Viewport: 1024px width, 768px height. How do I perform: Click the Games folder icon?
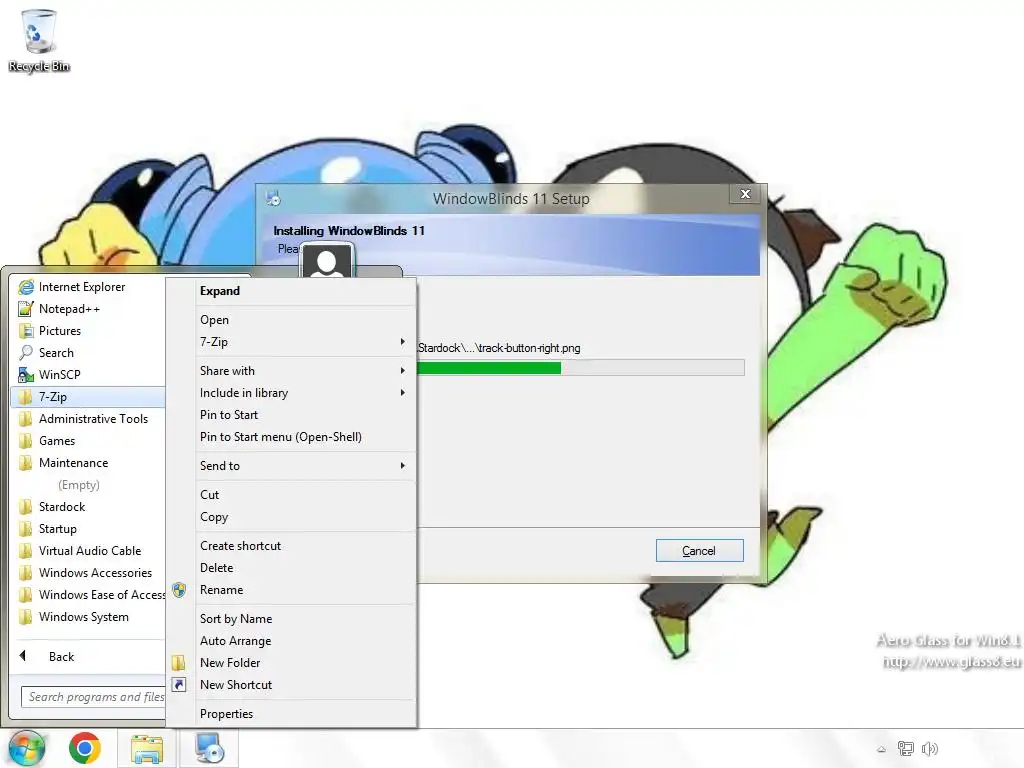tap(26, 441)
